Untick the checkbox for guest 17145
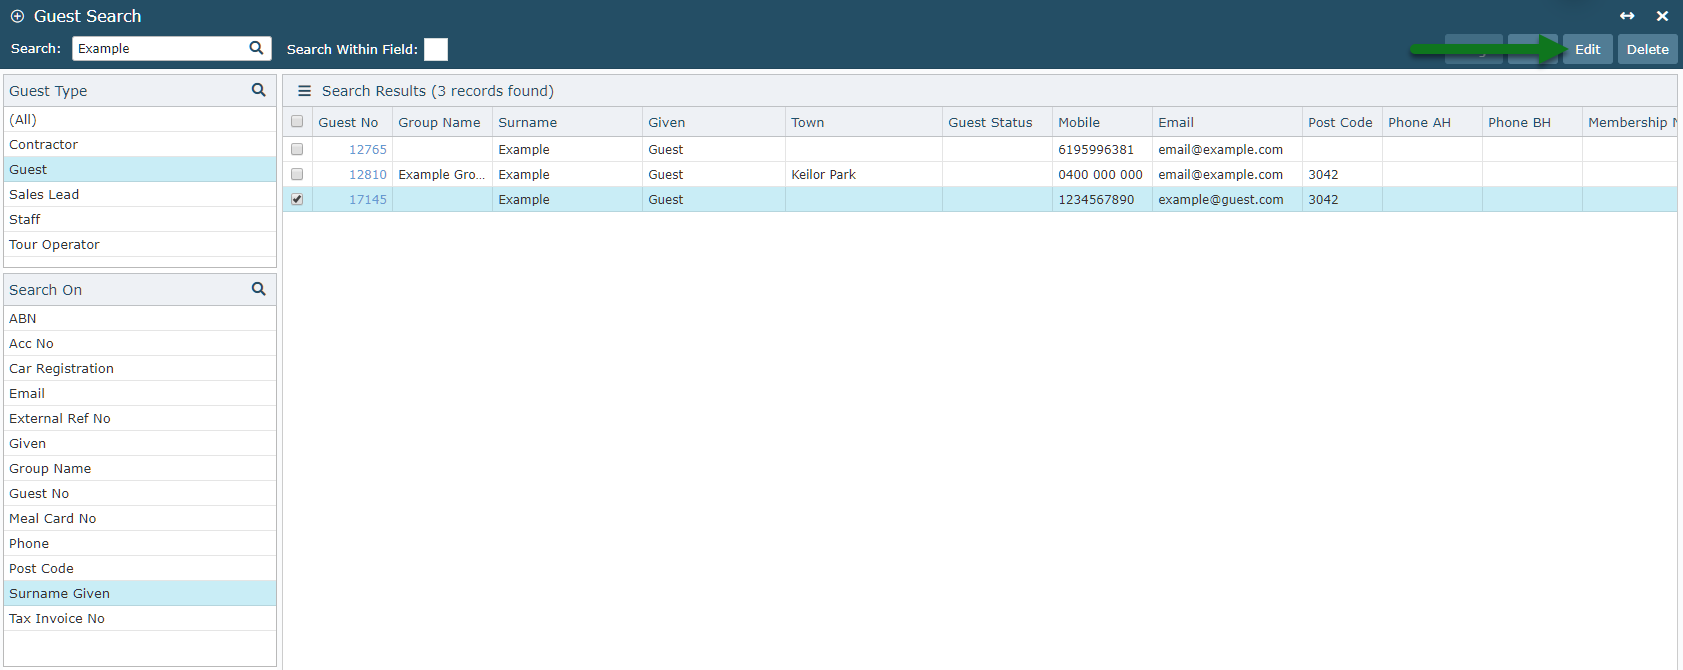 tap(297, 199)
